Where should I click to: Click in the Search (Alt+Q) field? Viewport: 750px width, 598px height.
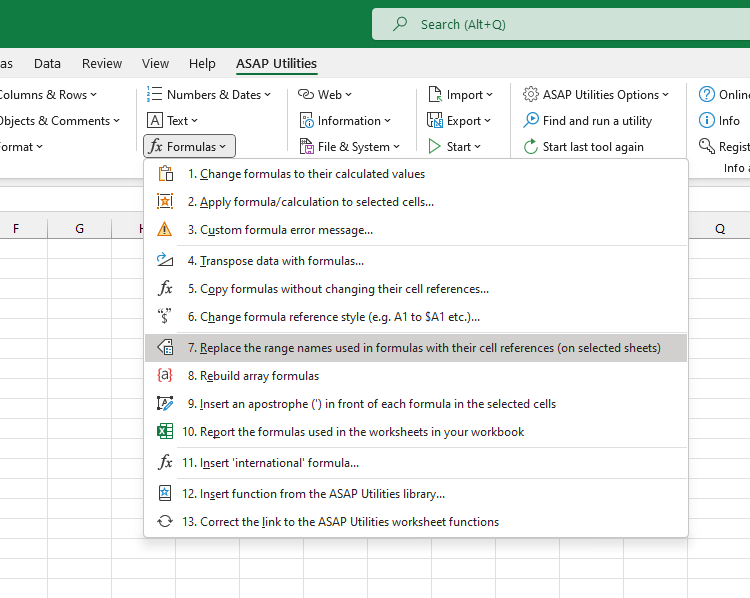561,24
